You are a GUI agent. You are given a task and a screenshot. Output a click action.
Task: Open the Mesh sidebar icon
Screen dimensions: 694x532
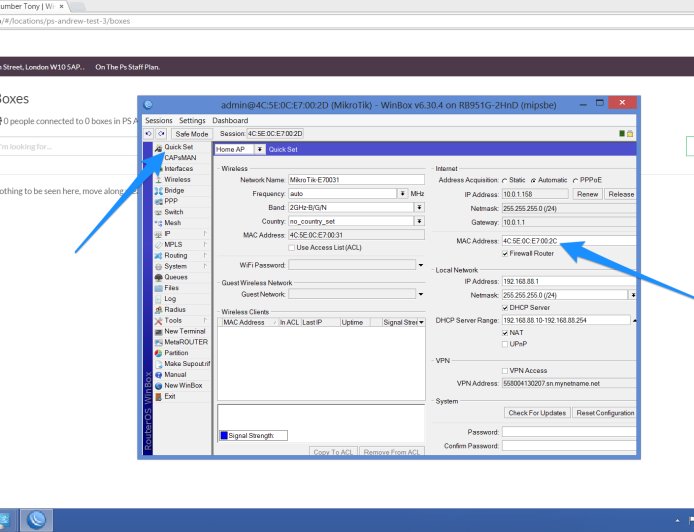pyautogui.click(x=158, y=223)
